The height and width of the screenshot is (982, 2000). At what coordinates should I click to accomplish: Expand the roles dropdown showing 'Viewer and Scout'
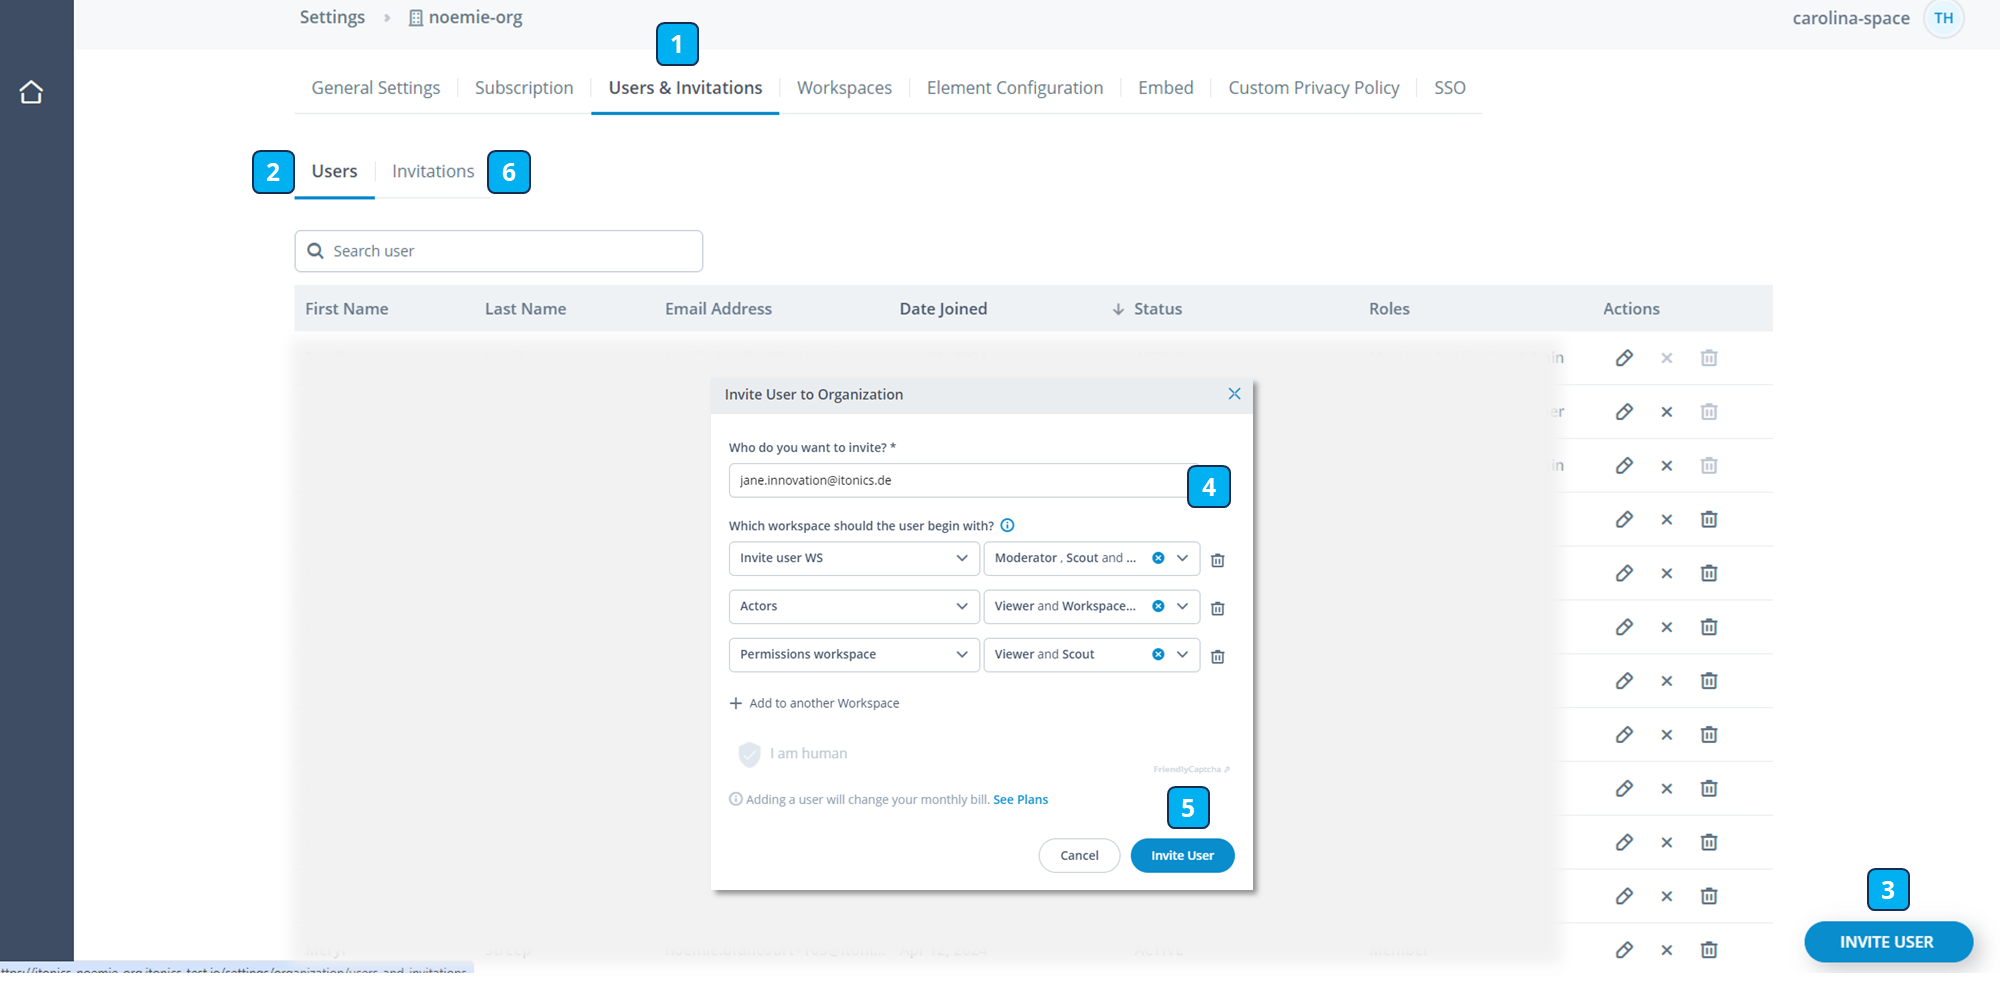(x=1181, y=654)
